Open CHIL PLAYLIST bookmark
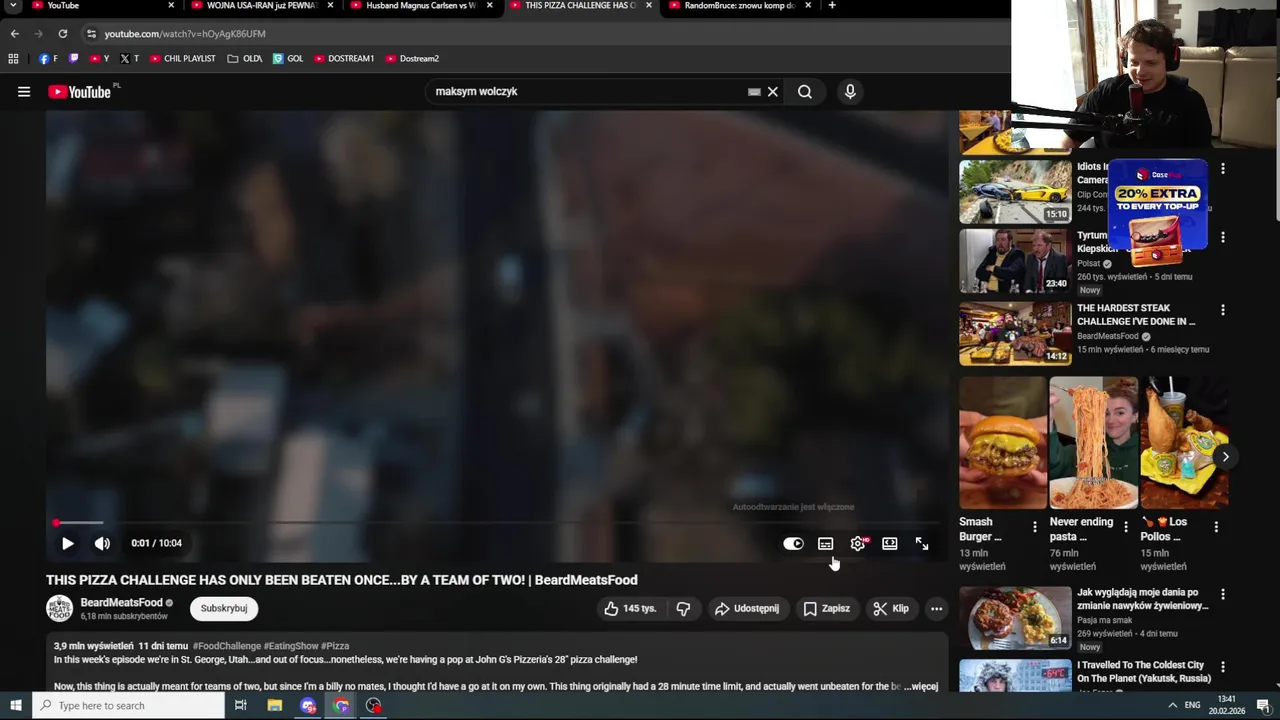Image resolution: width=1280 pixels, height=720 pixels. tap(183, 59)
